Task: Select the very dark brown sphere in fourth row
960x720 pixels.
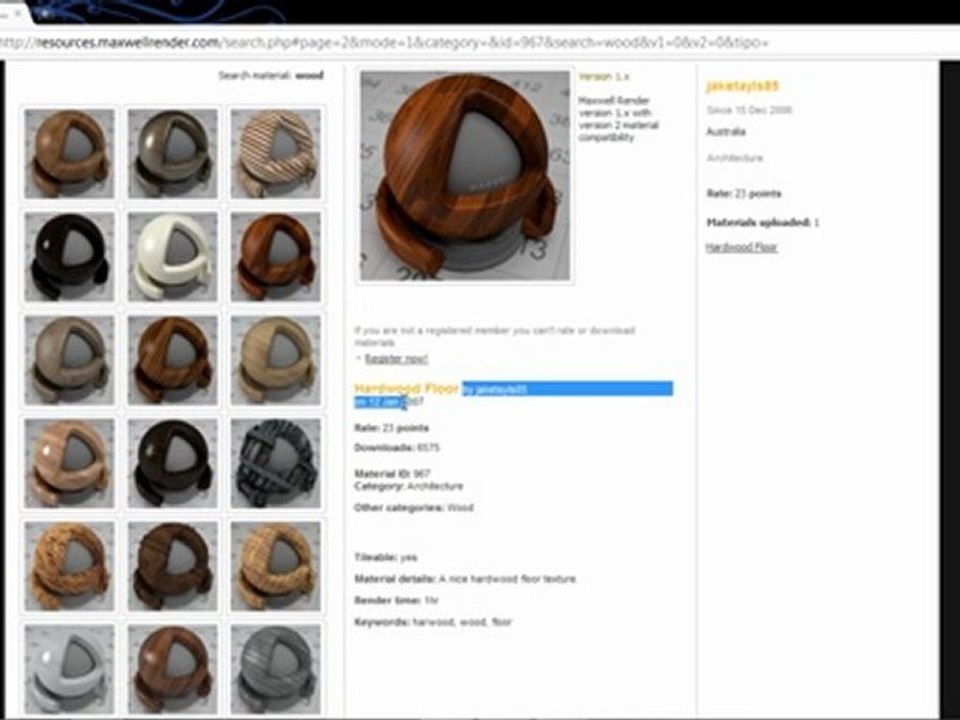Action: 172,463
